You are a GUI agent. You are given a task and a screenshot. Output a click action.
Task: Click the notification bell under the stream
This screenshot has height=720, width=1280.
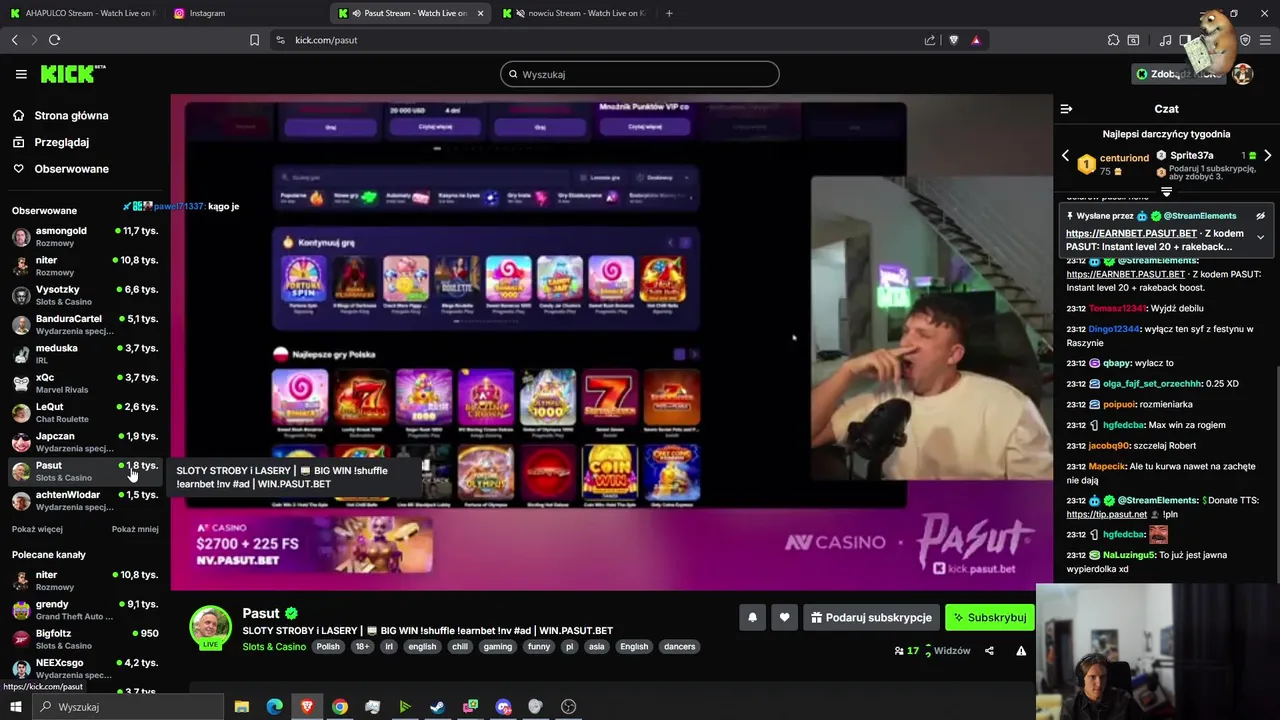[752, 618]
